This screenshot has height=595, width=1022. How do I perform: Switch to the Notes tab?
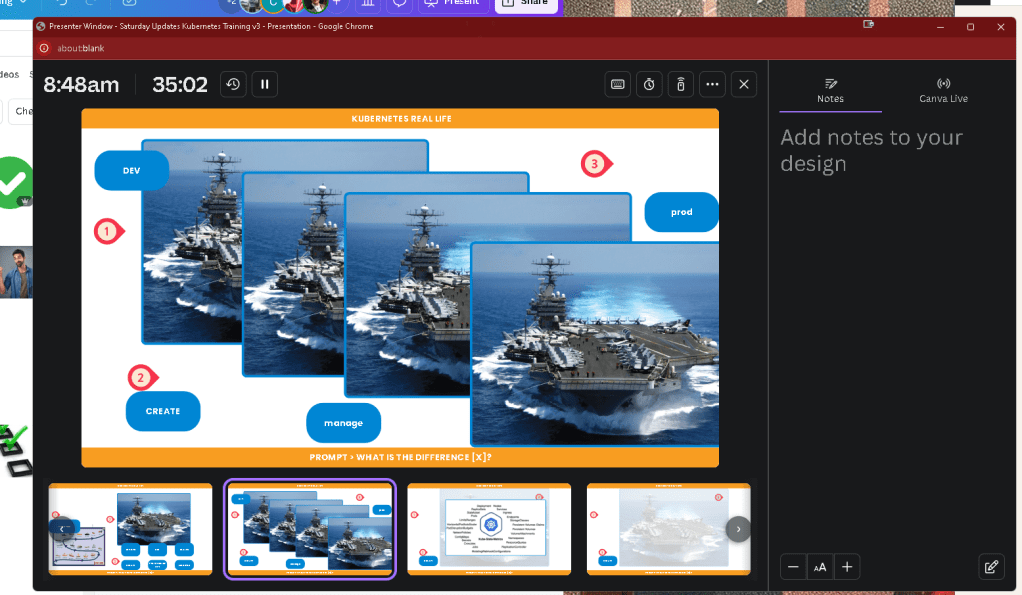pyautogui.click(x=830, y=91)
